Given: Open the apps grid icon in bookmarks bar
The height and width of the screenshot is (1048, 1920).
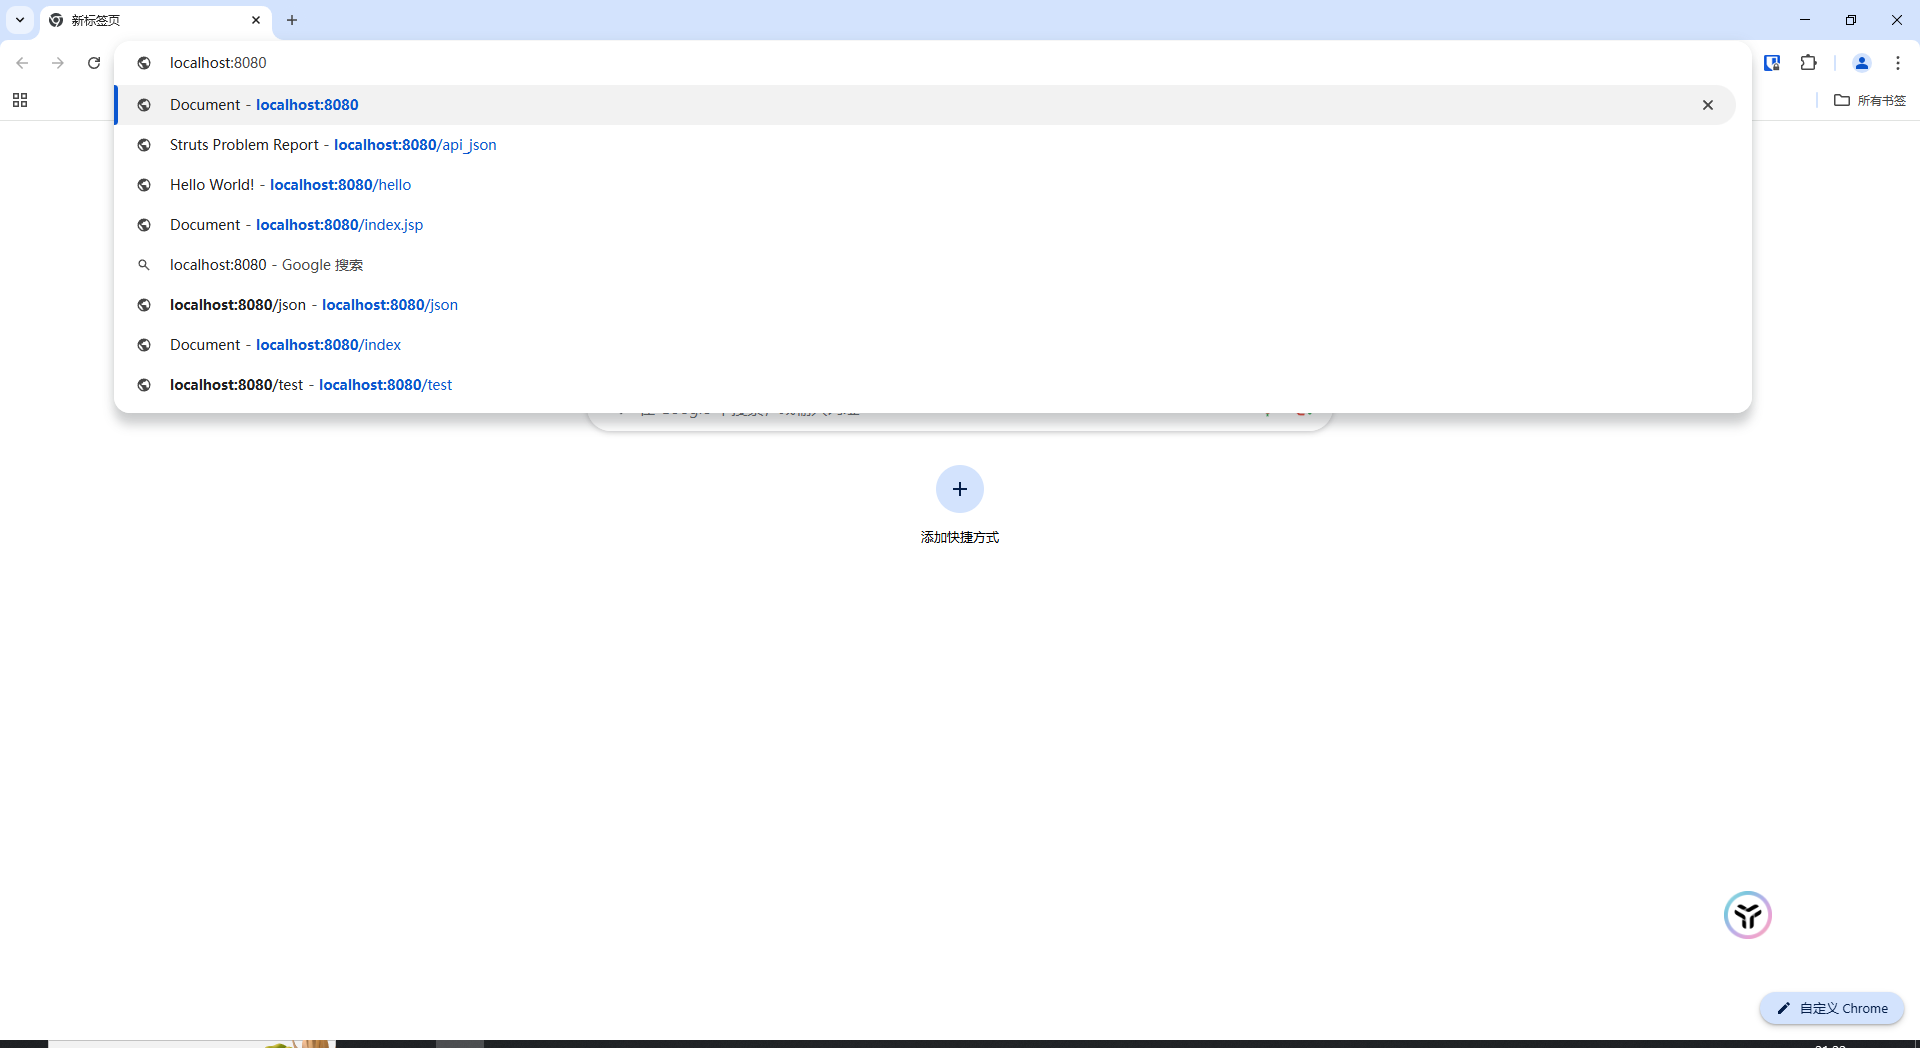Looking at the screenshot, I should [x=20, y=100].
